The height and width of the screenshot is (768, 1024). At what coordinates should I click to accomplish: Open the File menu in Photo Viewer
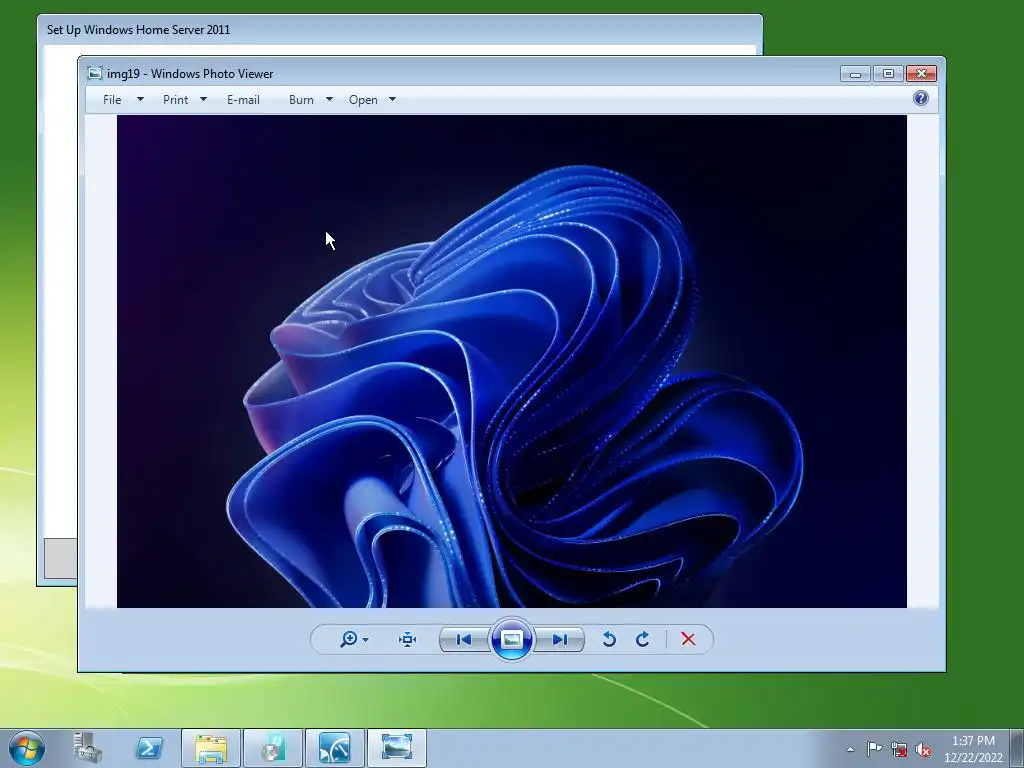pyautogui.click(x=112, y=100)
